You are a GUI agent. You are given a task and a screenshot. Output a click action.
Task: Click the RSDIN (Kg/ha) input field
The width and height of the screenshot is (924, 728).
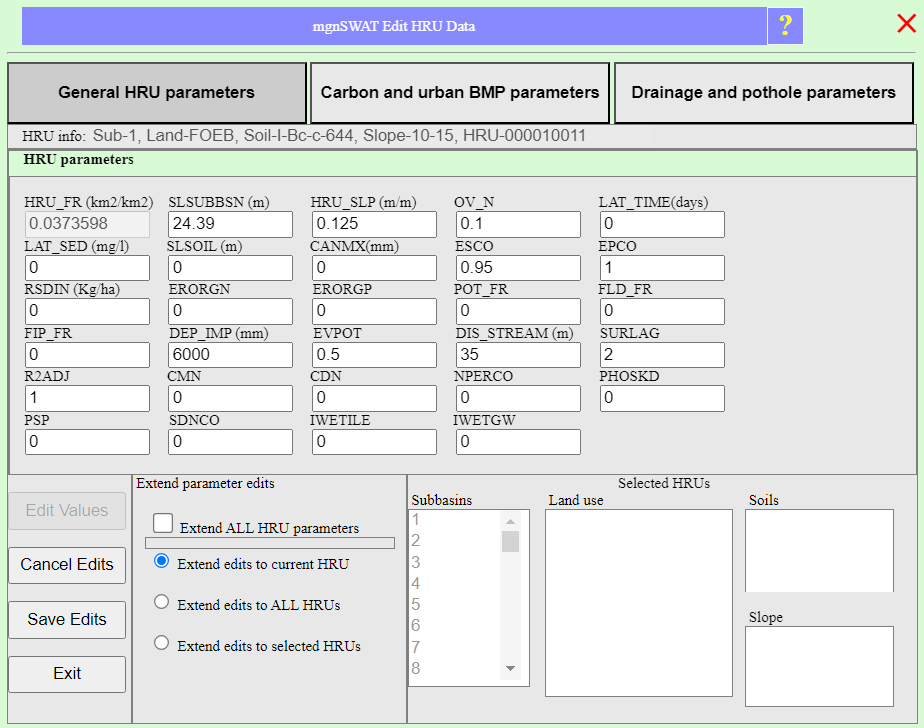tap(87, 311)
